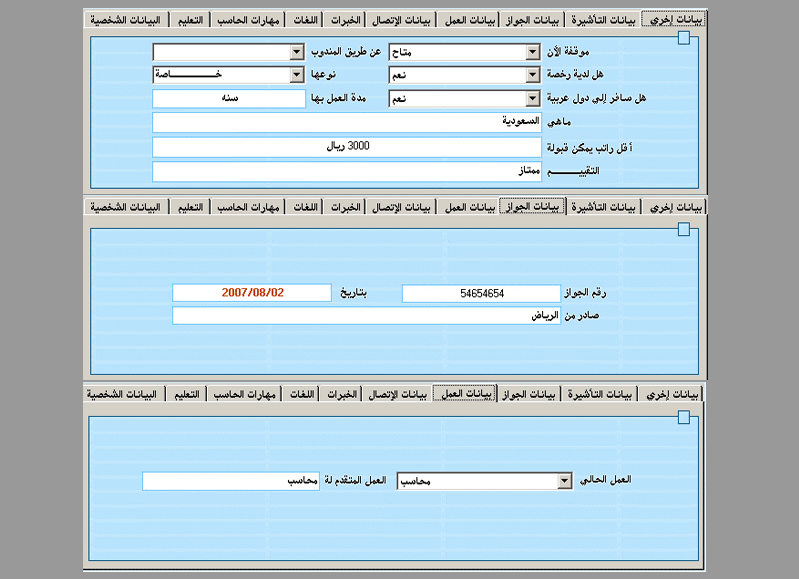Open الخبرات tab in the license form

point(345,20)
